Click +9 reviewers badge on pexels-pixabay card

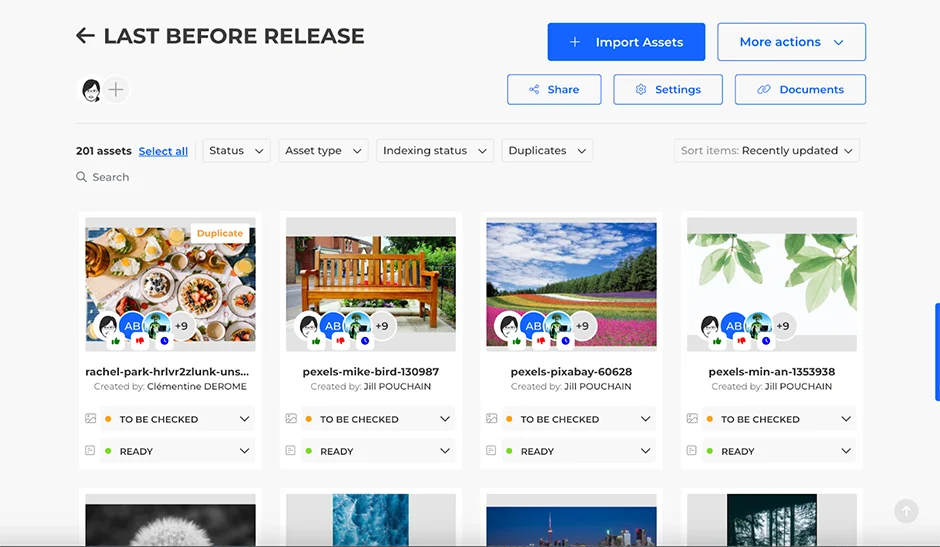tap(583, 326)
